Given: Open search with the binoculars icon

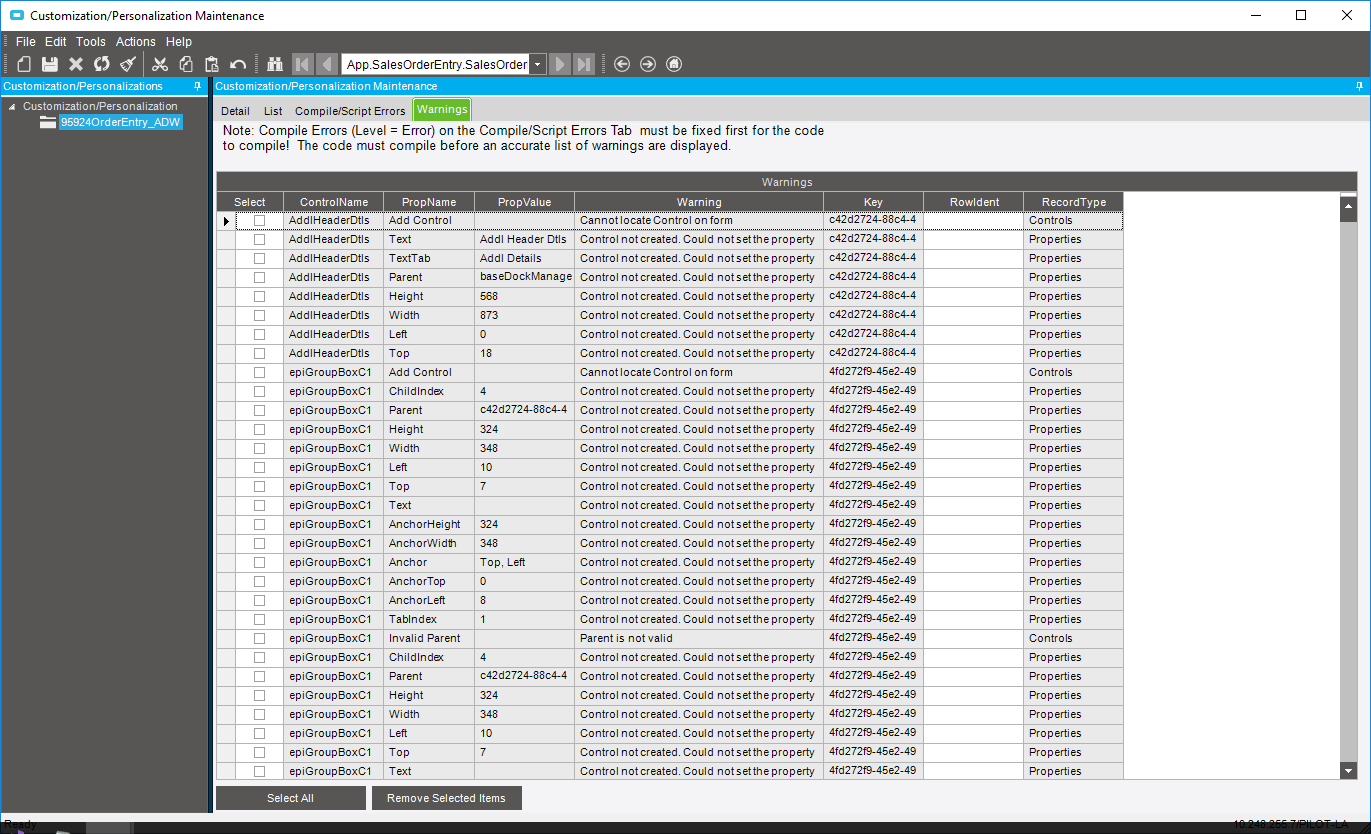Looking at the screenshot, I should point(276,64).
